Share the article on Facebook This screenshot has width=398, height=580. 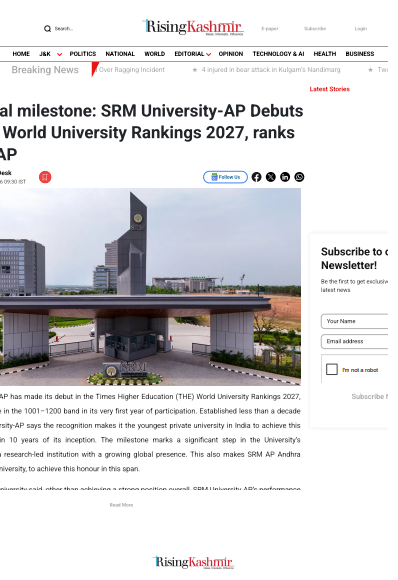[x=256, y=177]
